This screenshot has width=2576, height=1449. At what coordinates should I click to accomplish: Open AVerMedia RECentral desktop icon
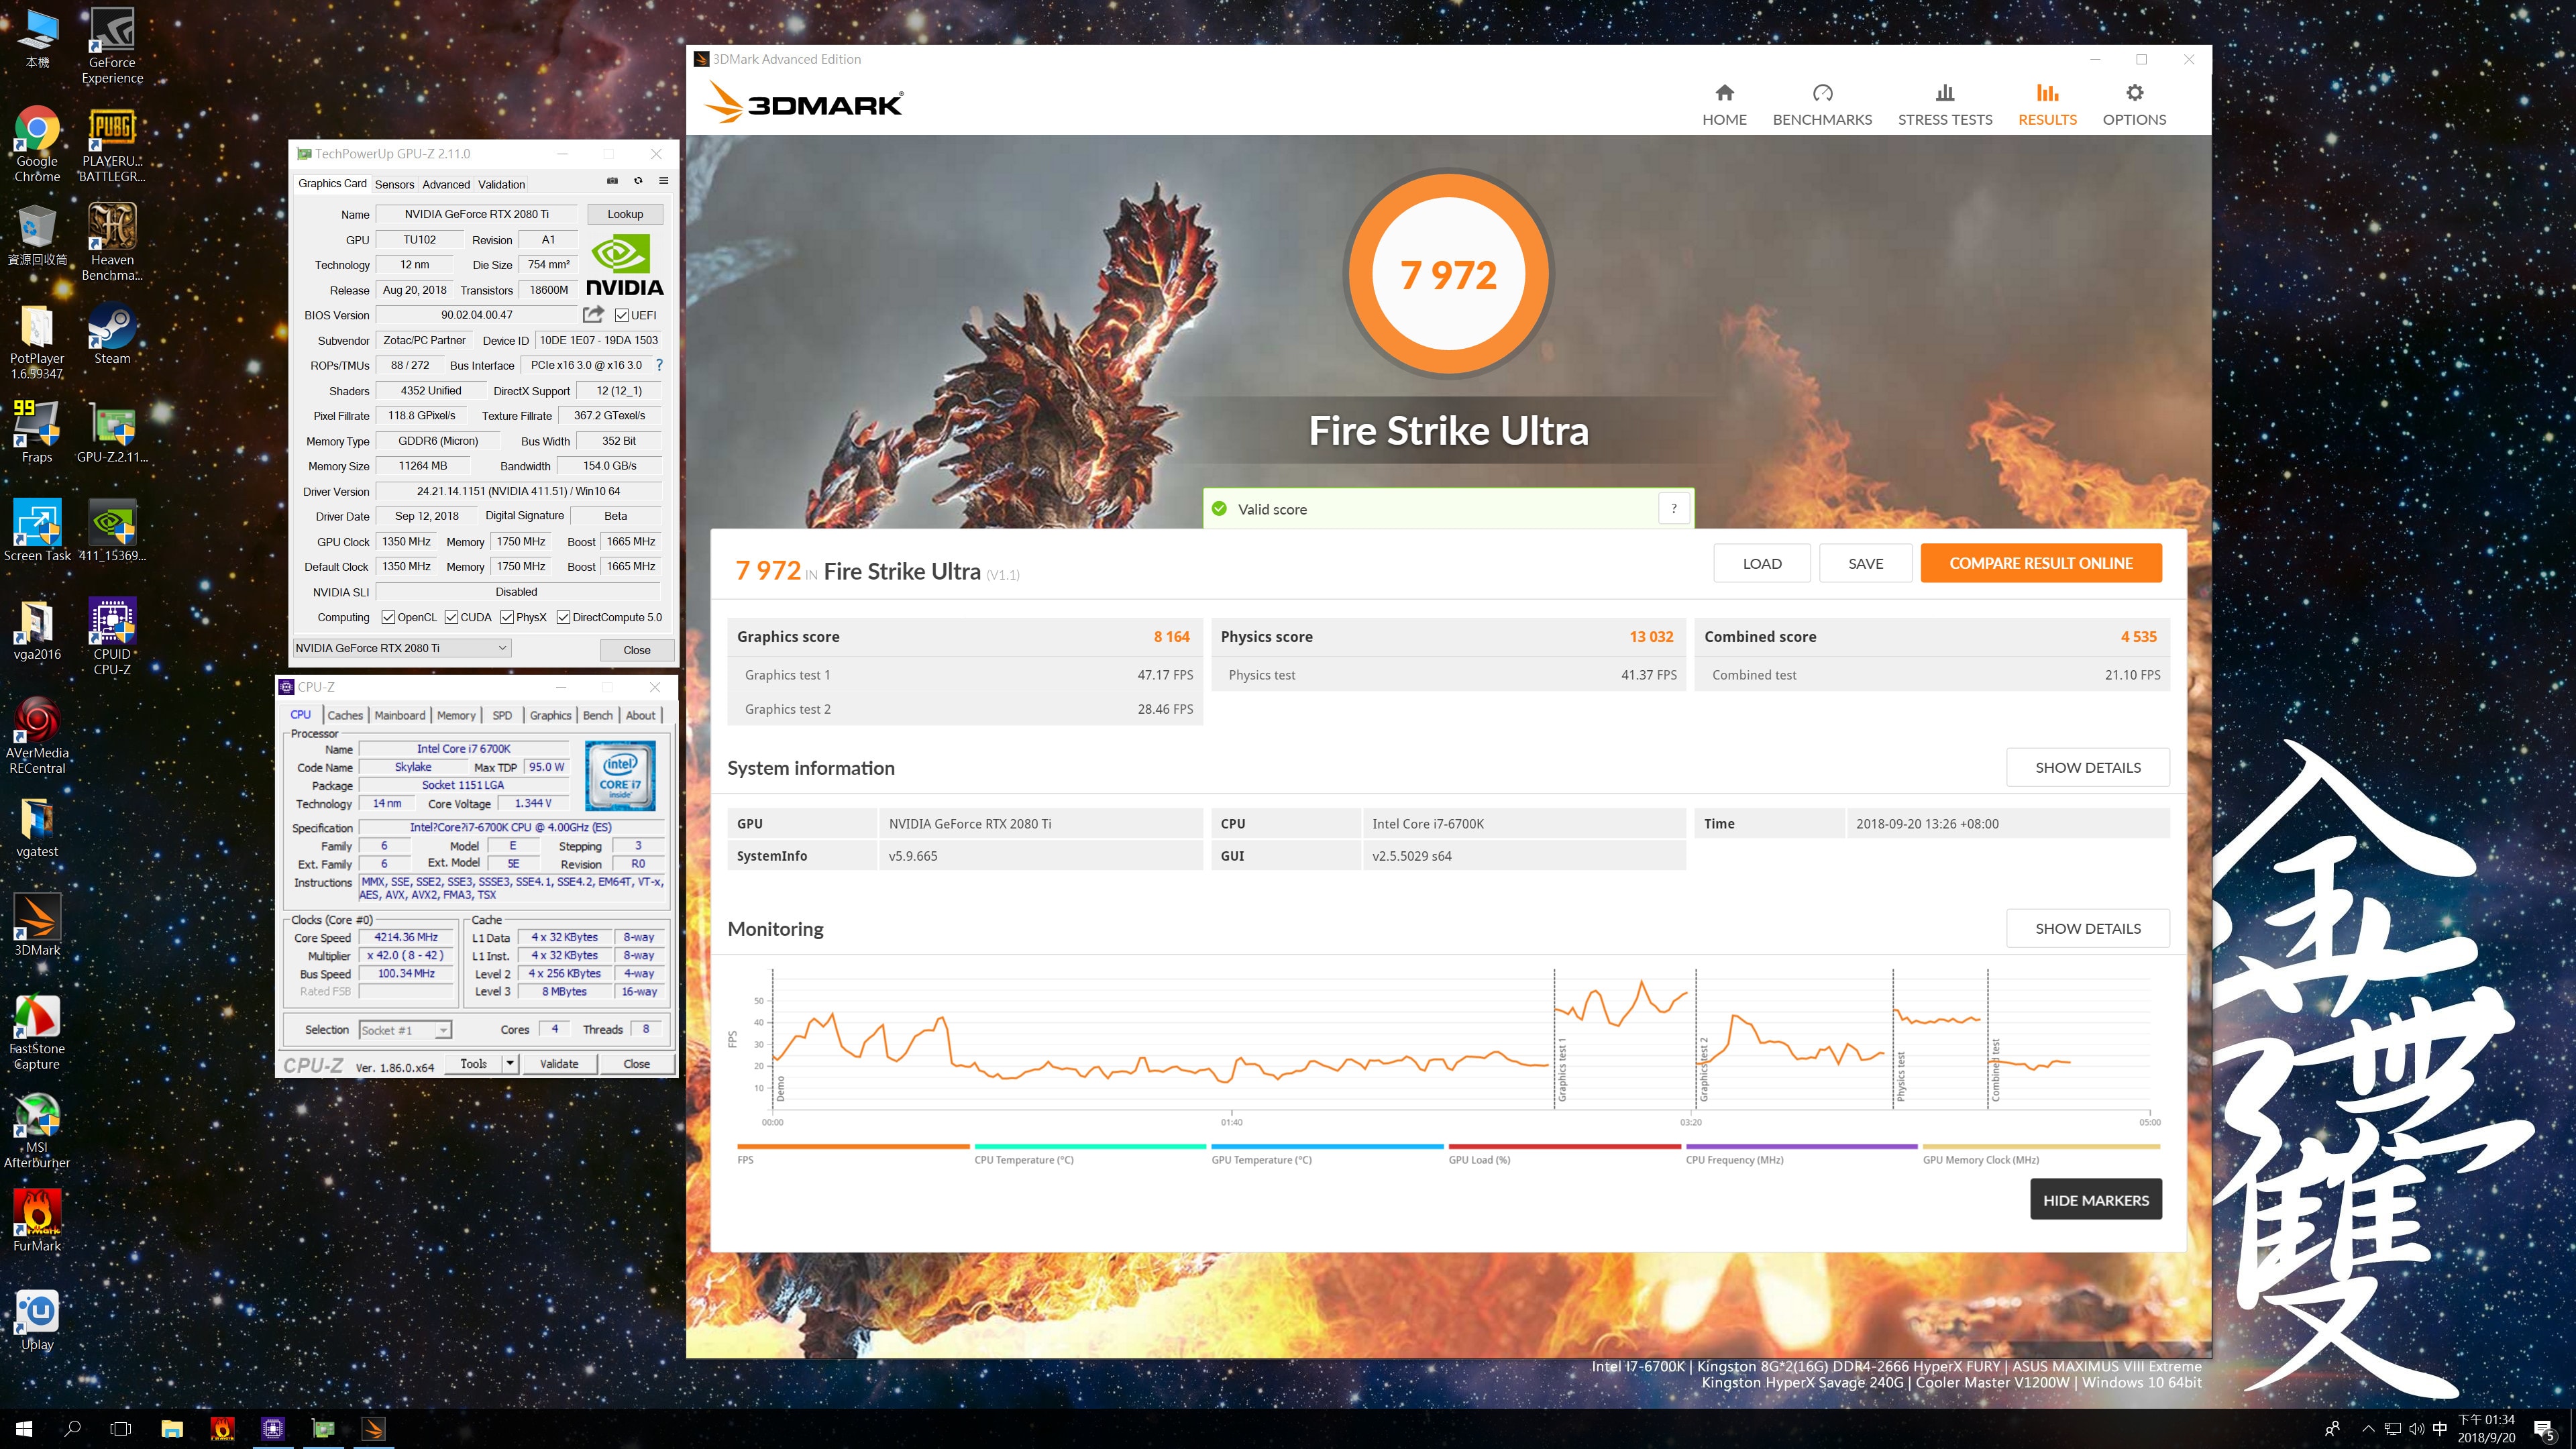(x=37, y=735)
